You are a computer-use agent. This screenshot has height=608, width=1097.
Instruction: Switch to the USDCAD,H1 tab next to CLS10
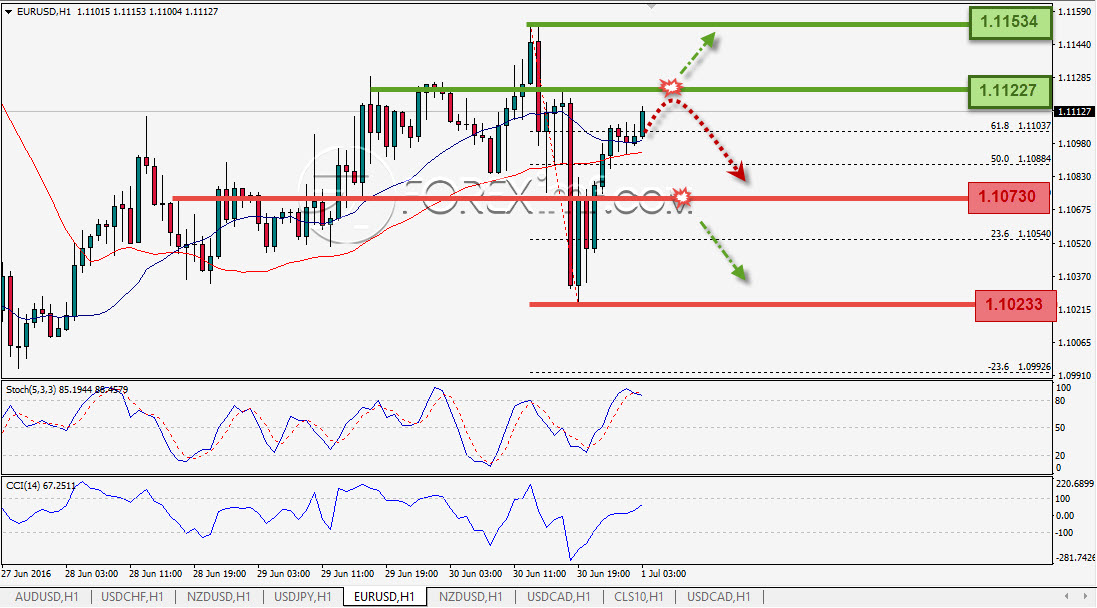(719, 597)
